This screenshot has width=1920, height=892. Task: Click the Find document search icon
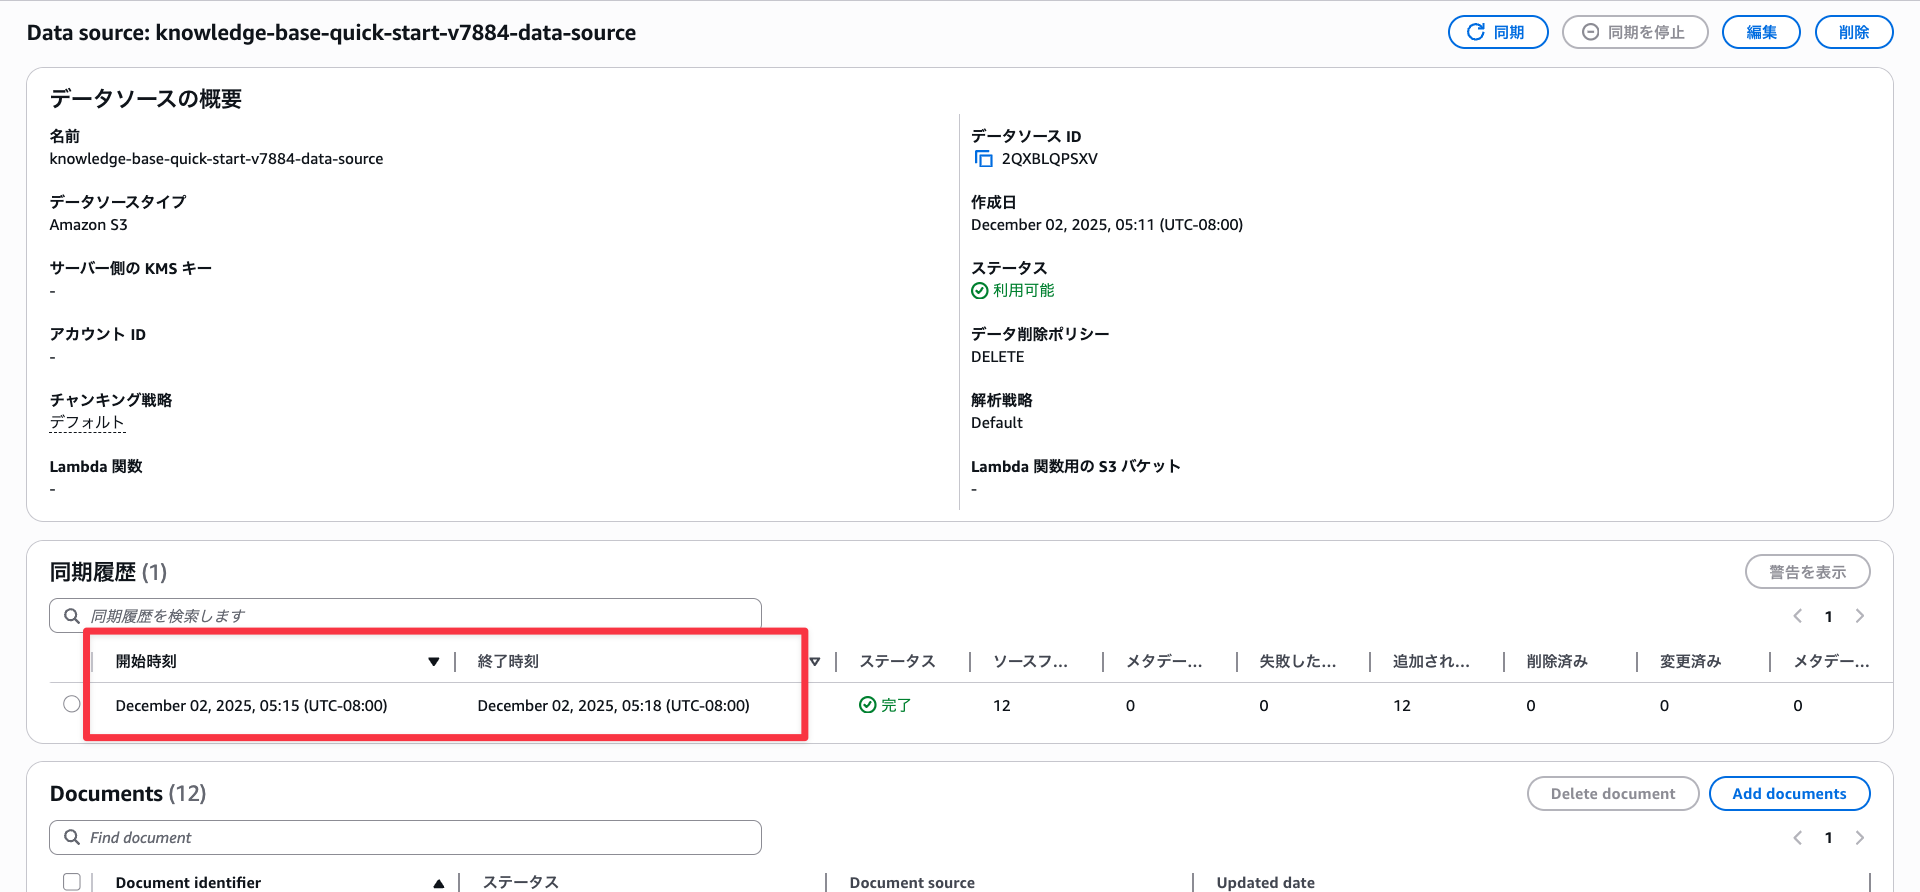72,838
